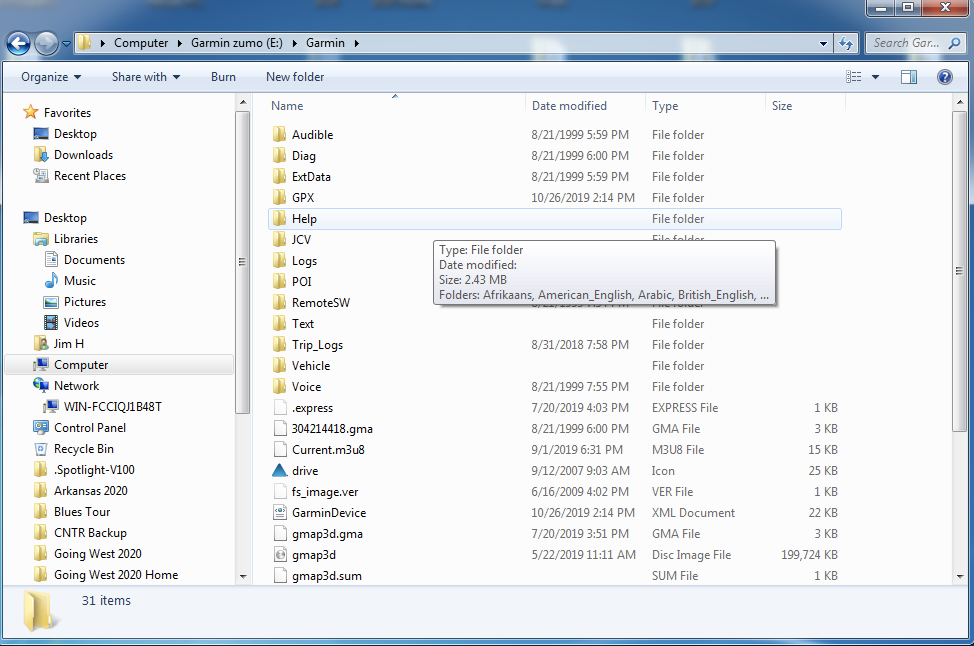Select the Jim H user folder
974x646 pixels.
68,343
